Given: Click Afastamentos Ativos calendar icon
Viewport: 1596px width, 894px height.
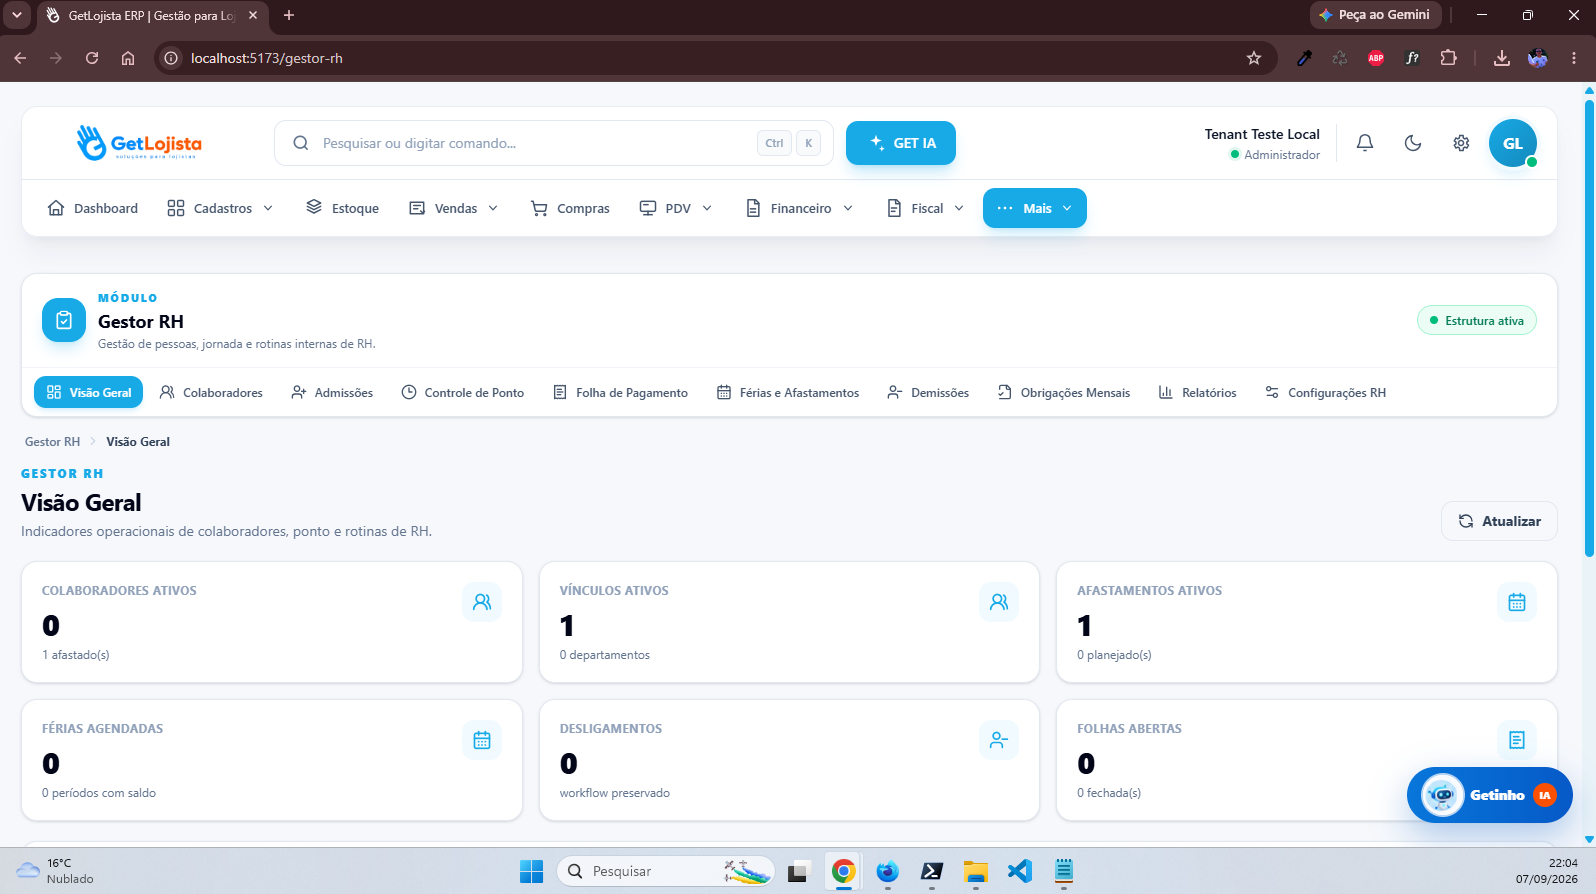Looking at the screenshot, I should click(1517, 602).
